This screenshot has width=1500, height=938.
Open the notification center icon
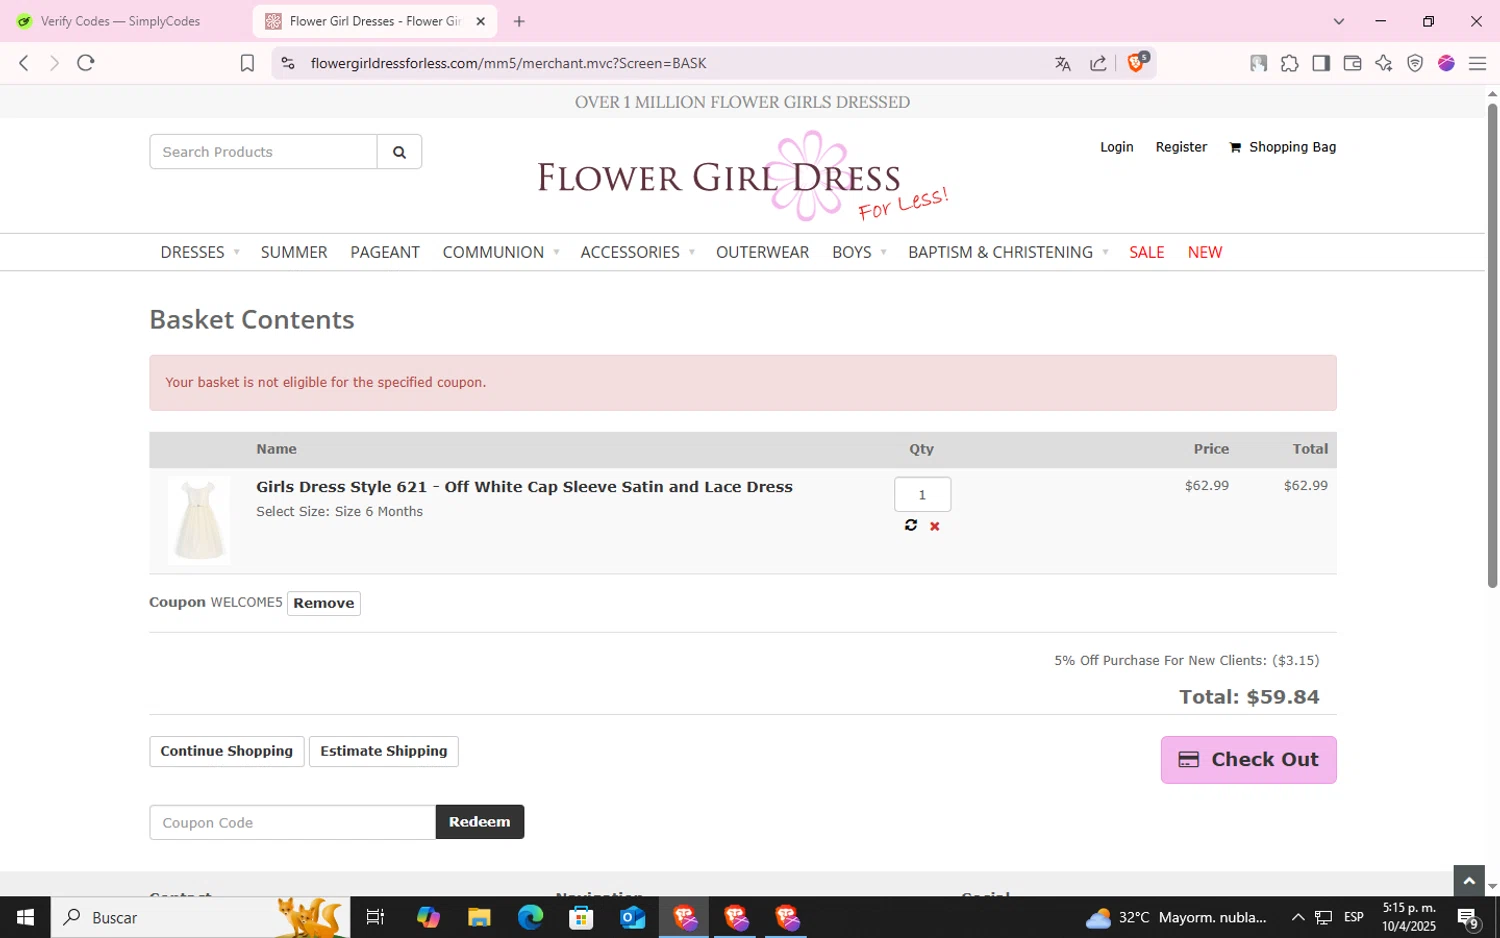[x=1468, y=918]
